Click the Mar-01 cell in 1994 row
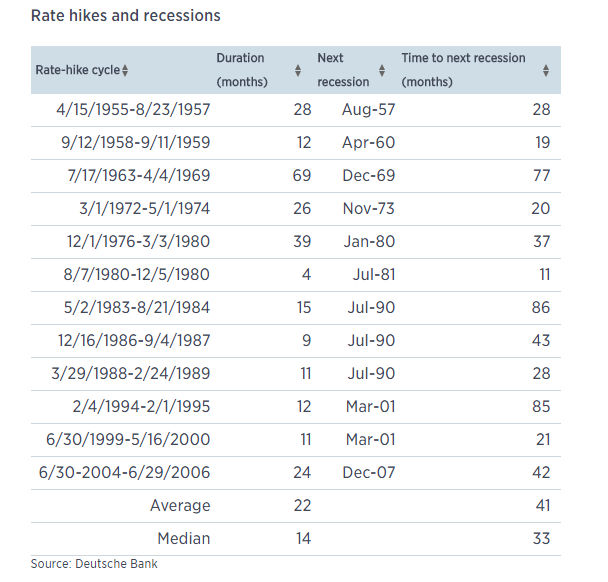Screen dimensions: 608x582 coord(371,407)
